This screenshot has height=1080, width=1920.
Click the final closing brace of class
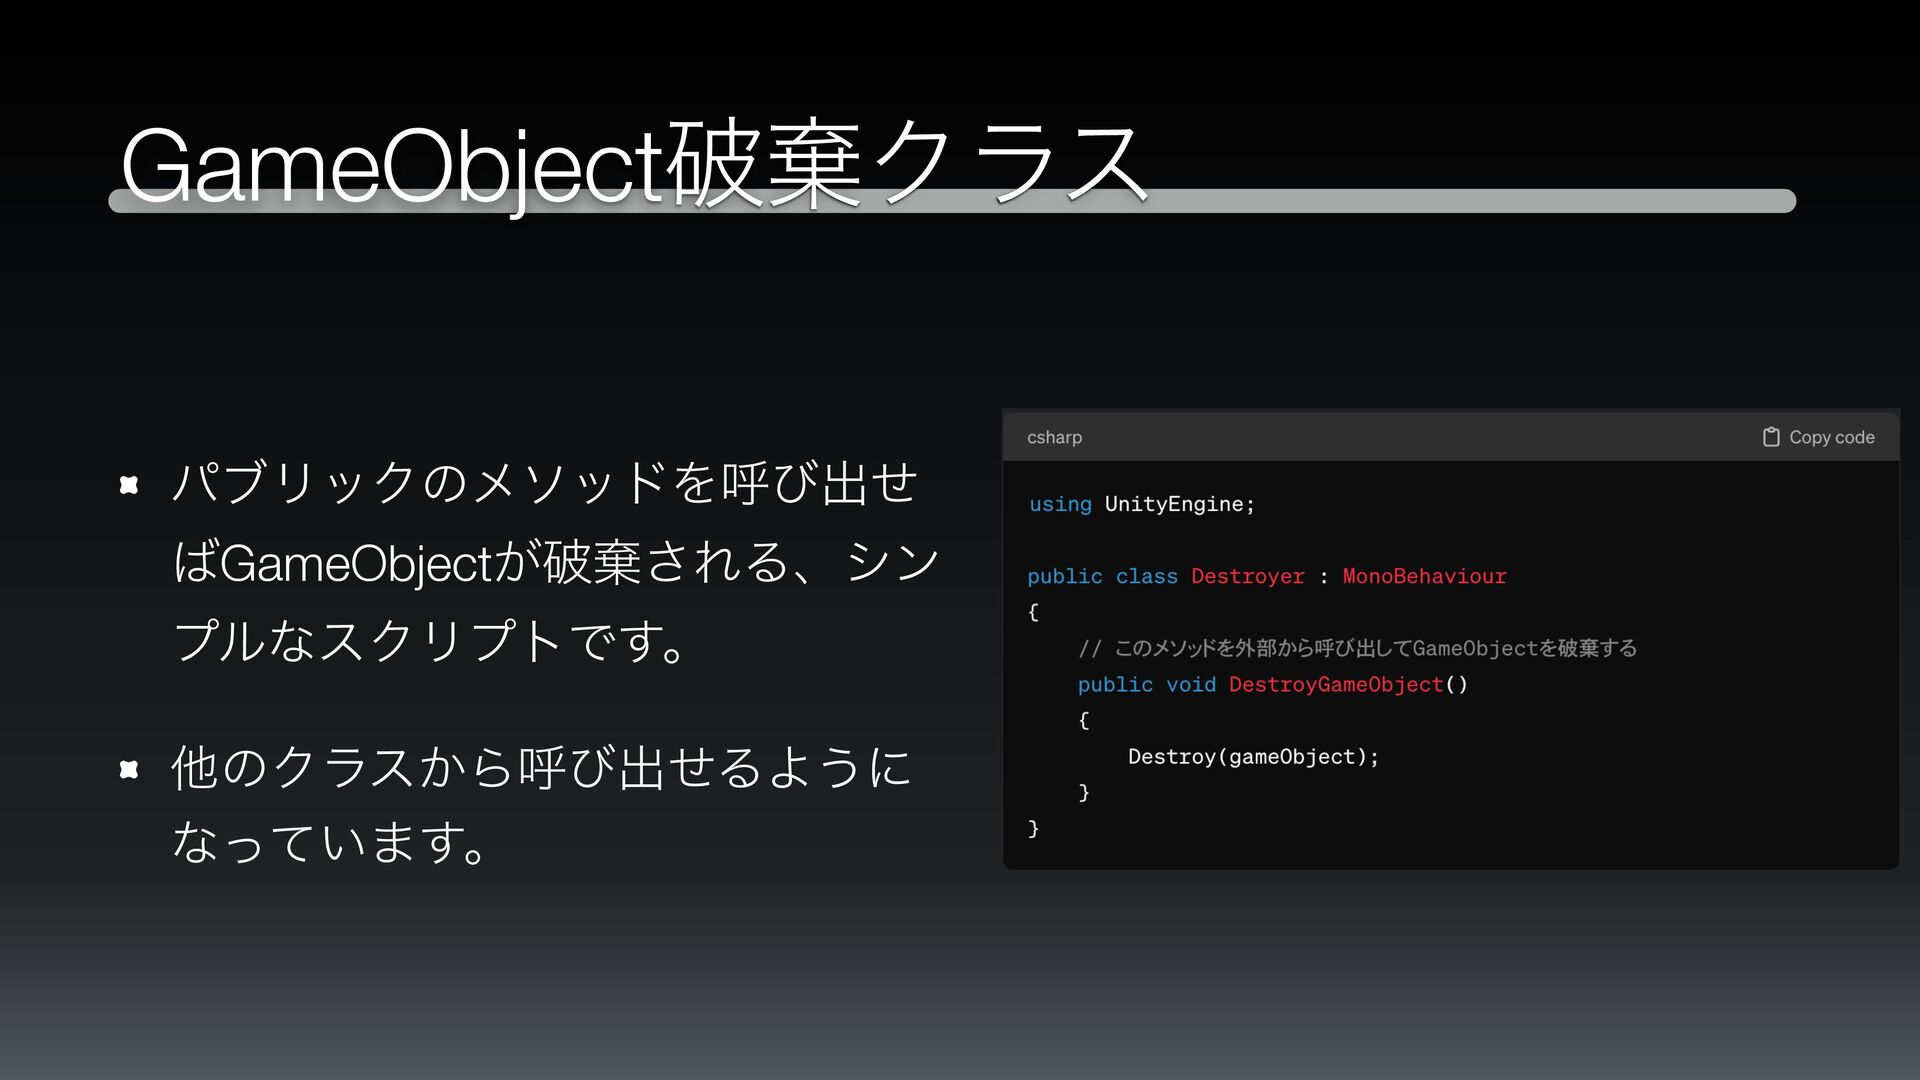click(1033, 828)
